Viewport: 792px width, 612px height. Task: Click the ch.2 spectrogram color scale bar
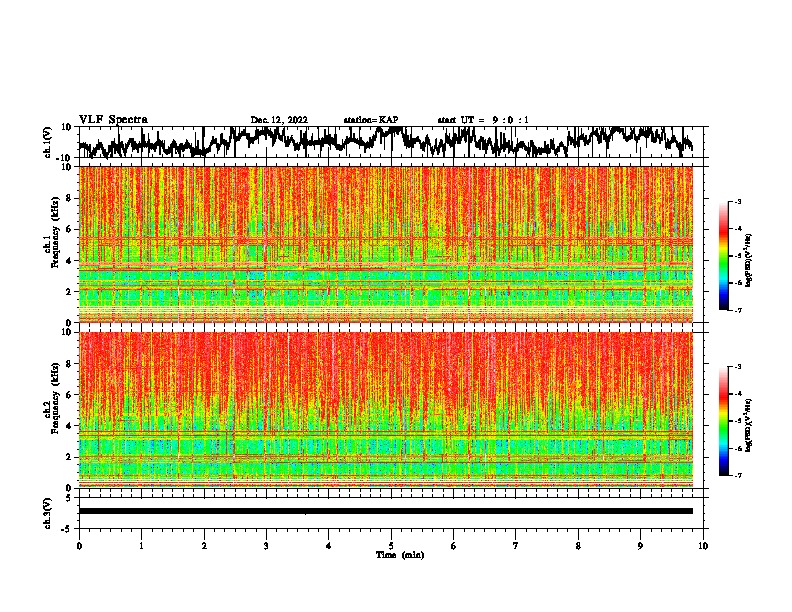tap(724, 421)
